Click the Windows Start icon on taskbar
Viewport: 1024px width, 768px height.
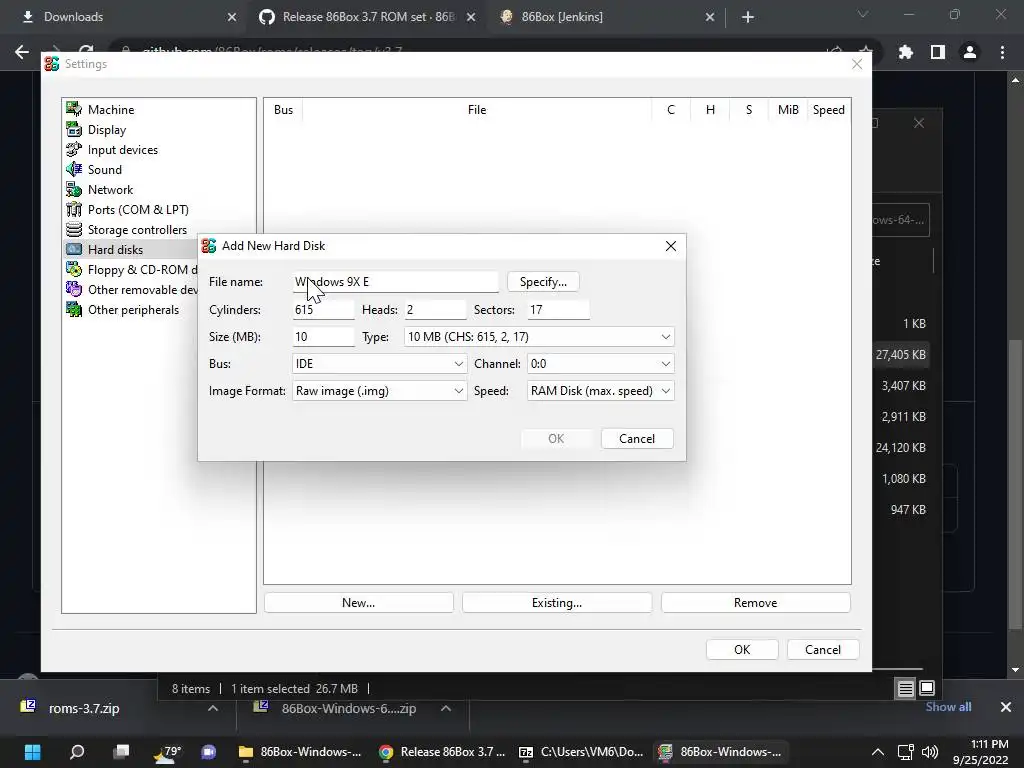point(33,752)
